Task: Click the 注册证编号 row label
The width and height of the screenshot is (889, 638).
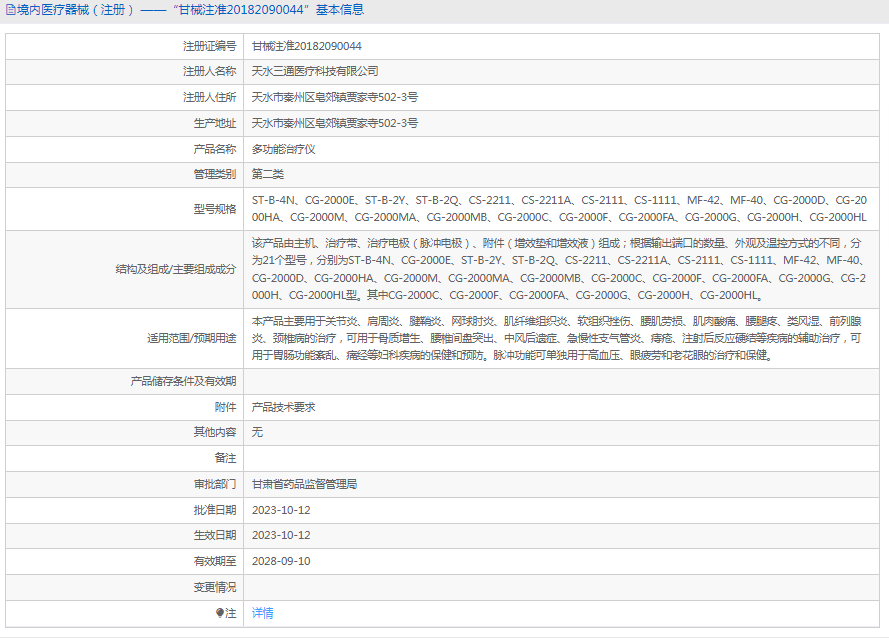Action: click(209, 46)
